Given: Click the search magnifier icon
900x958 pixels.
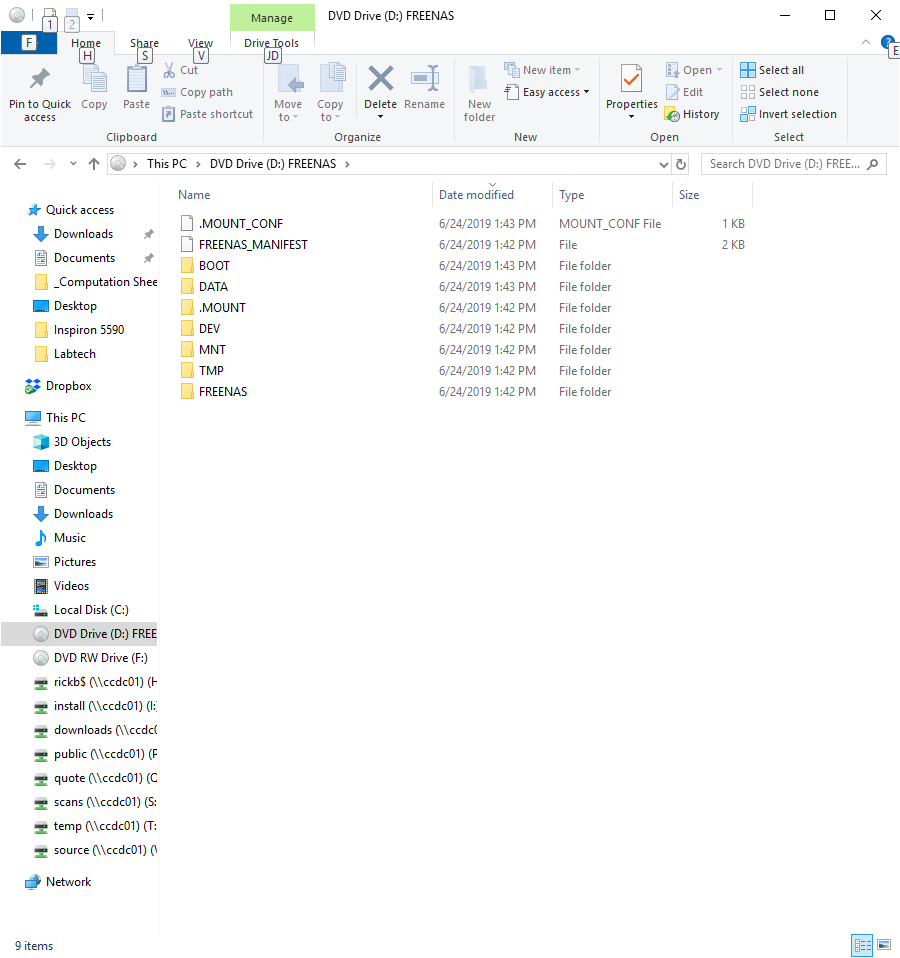Looking at the screenshot, I should coord(873,164).
